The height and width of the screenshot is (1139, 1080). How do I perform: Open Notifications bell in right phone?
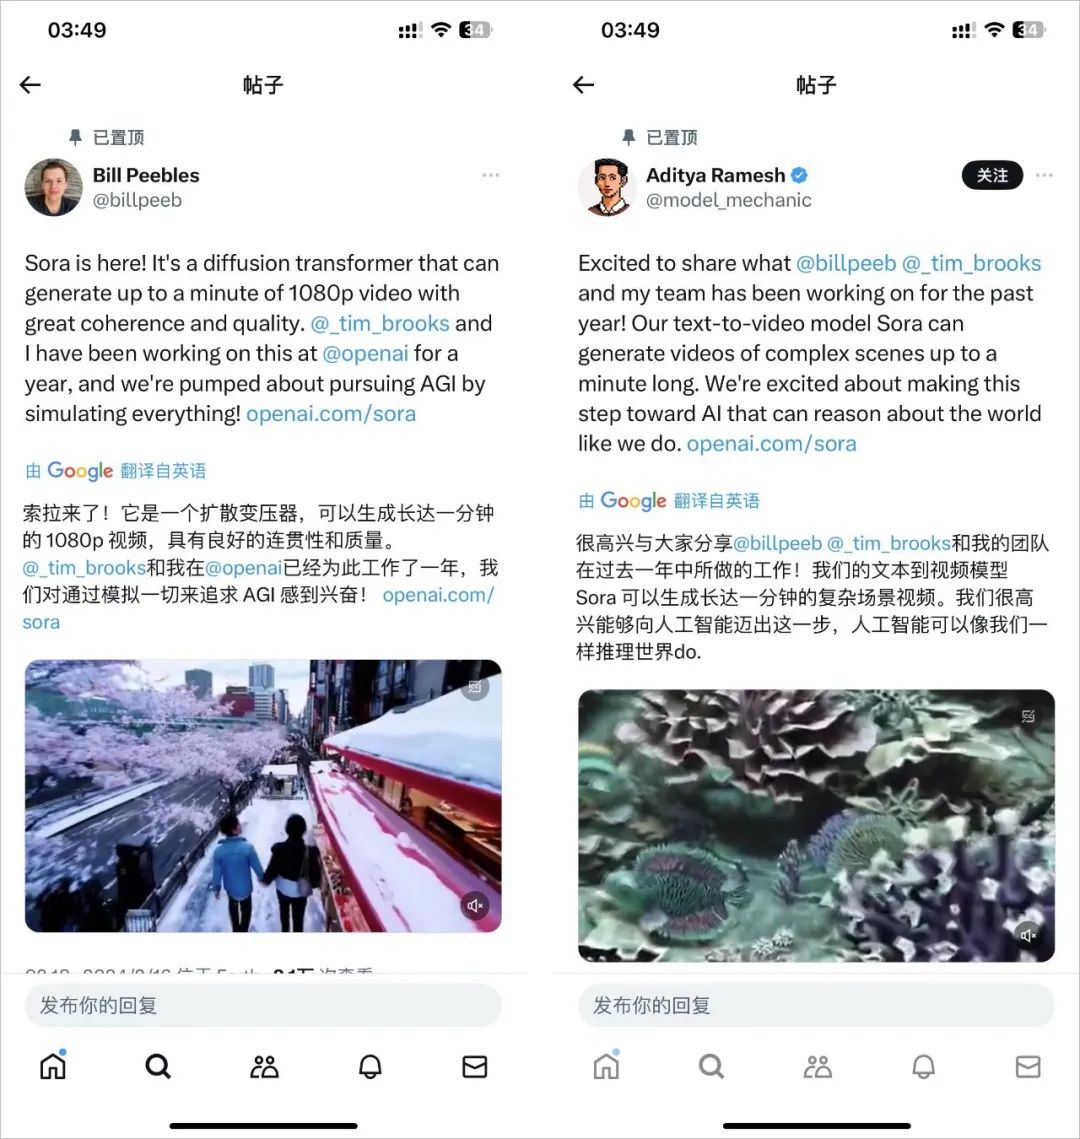[924, 1066]
